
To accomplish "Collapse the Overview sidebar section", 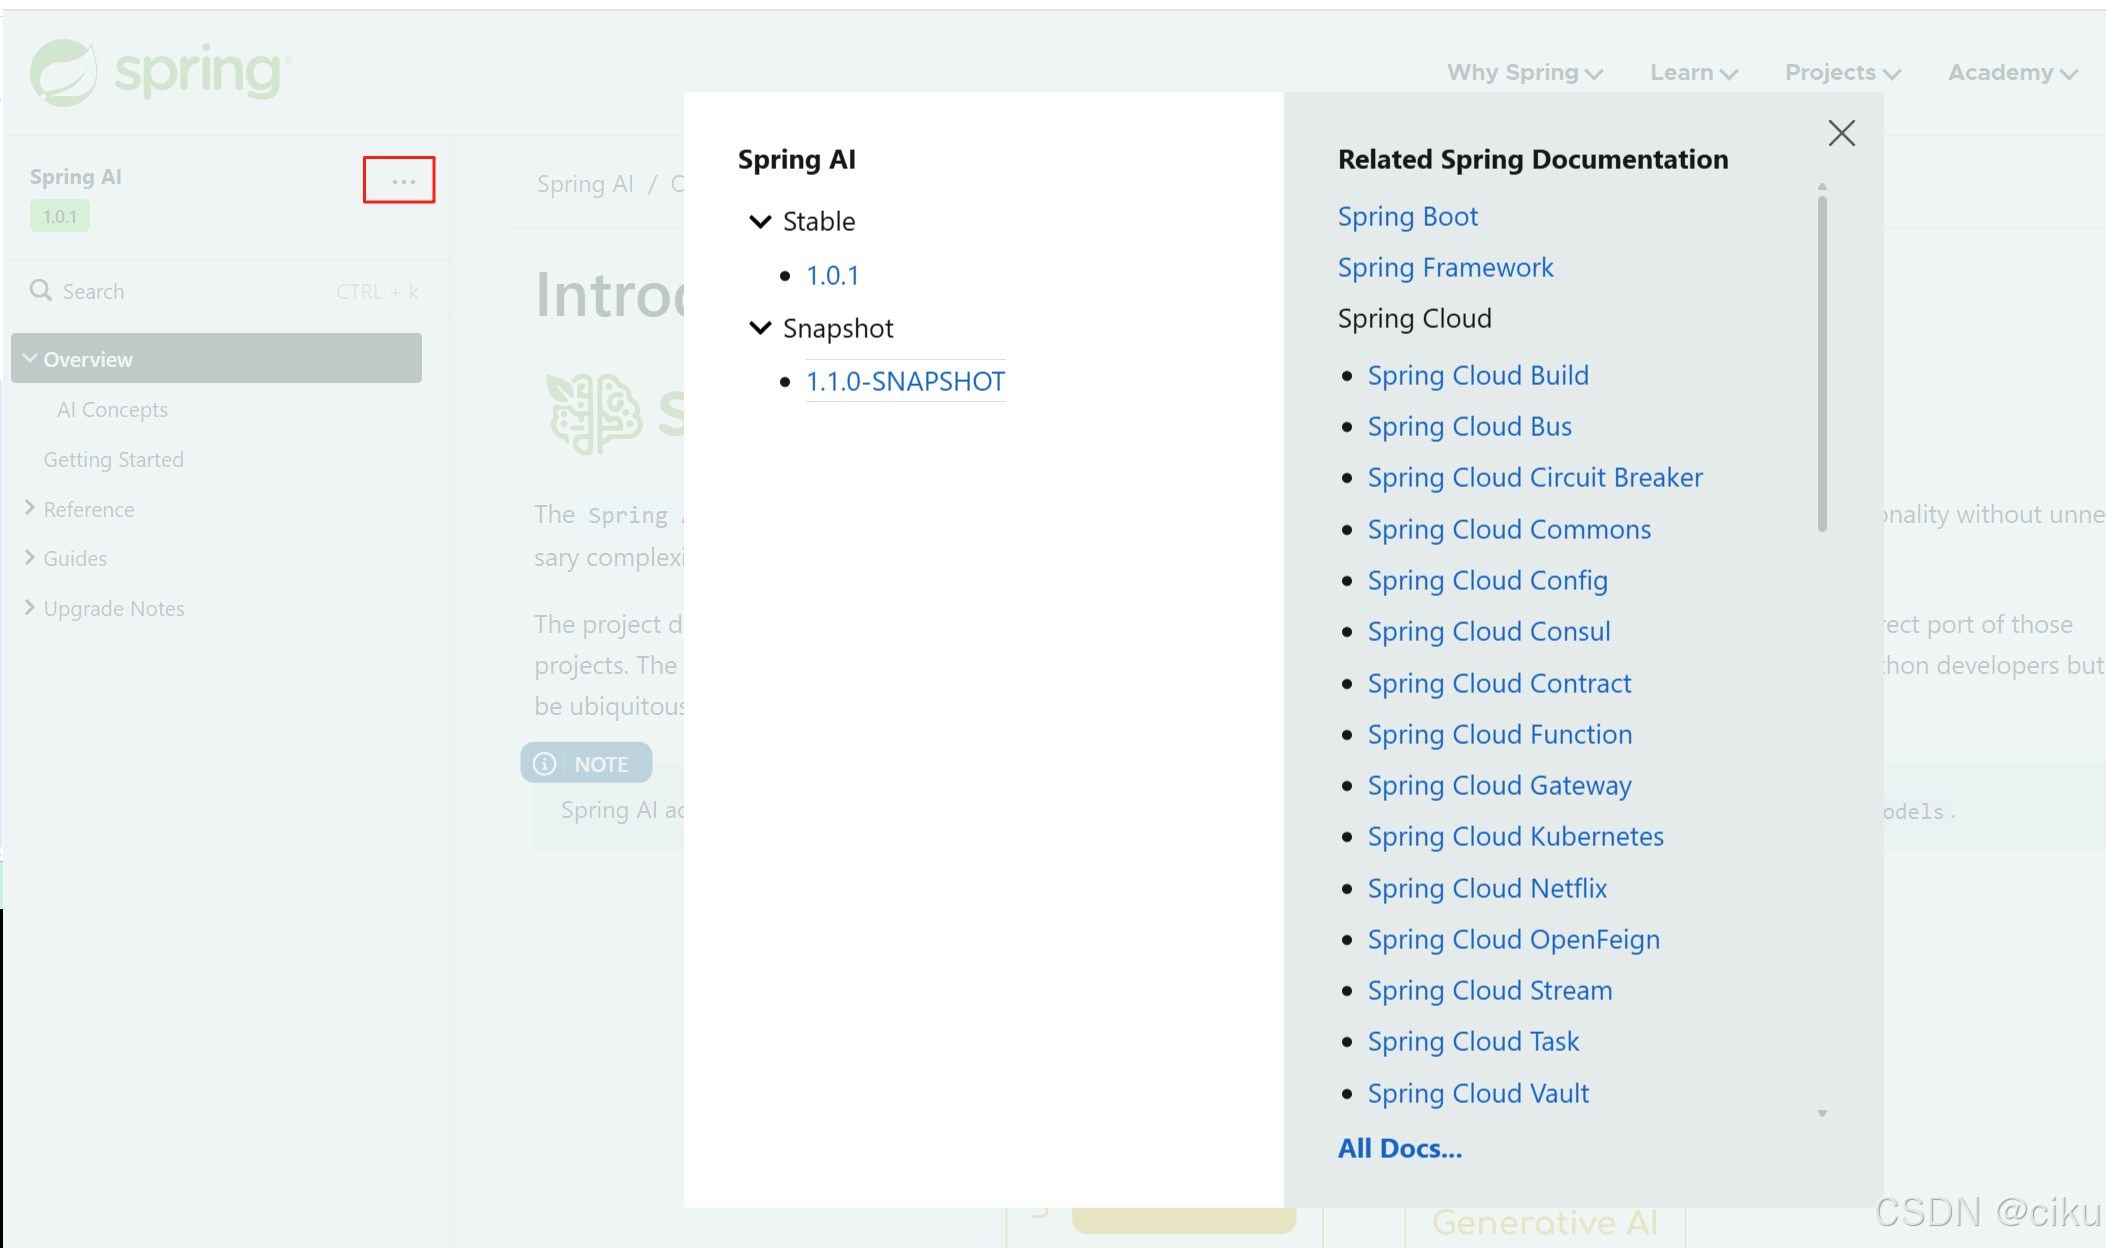I will (x=30, y=358).
